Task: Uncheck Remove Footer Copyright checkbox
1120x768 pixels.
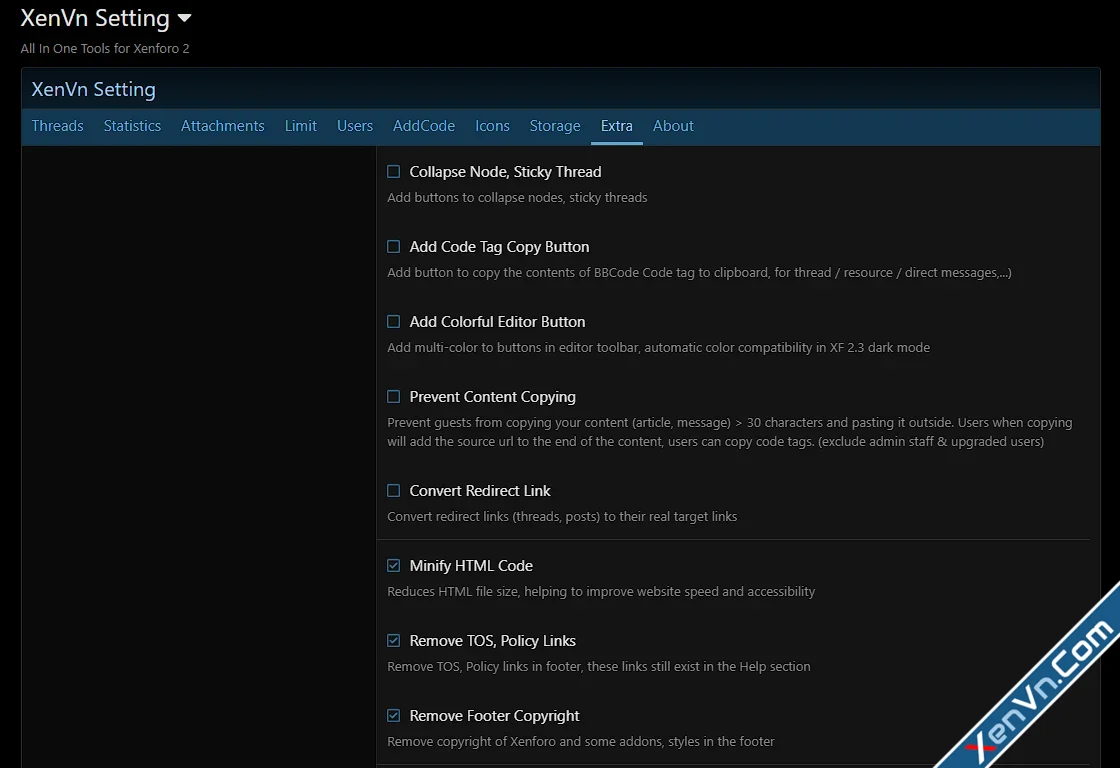Action: point(394,716)
